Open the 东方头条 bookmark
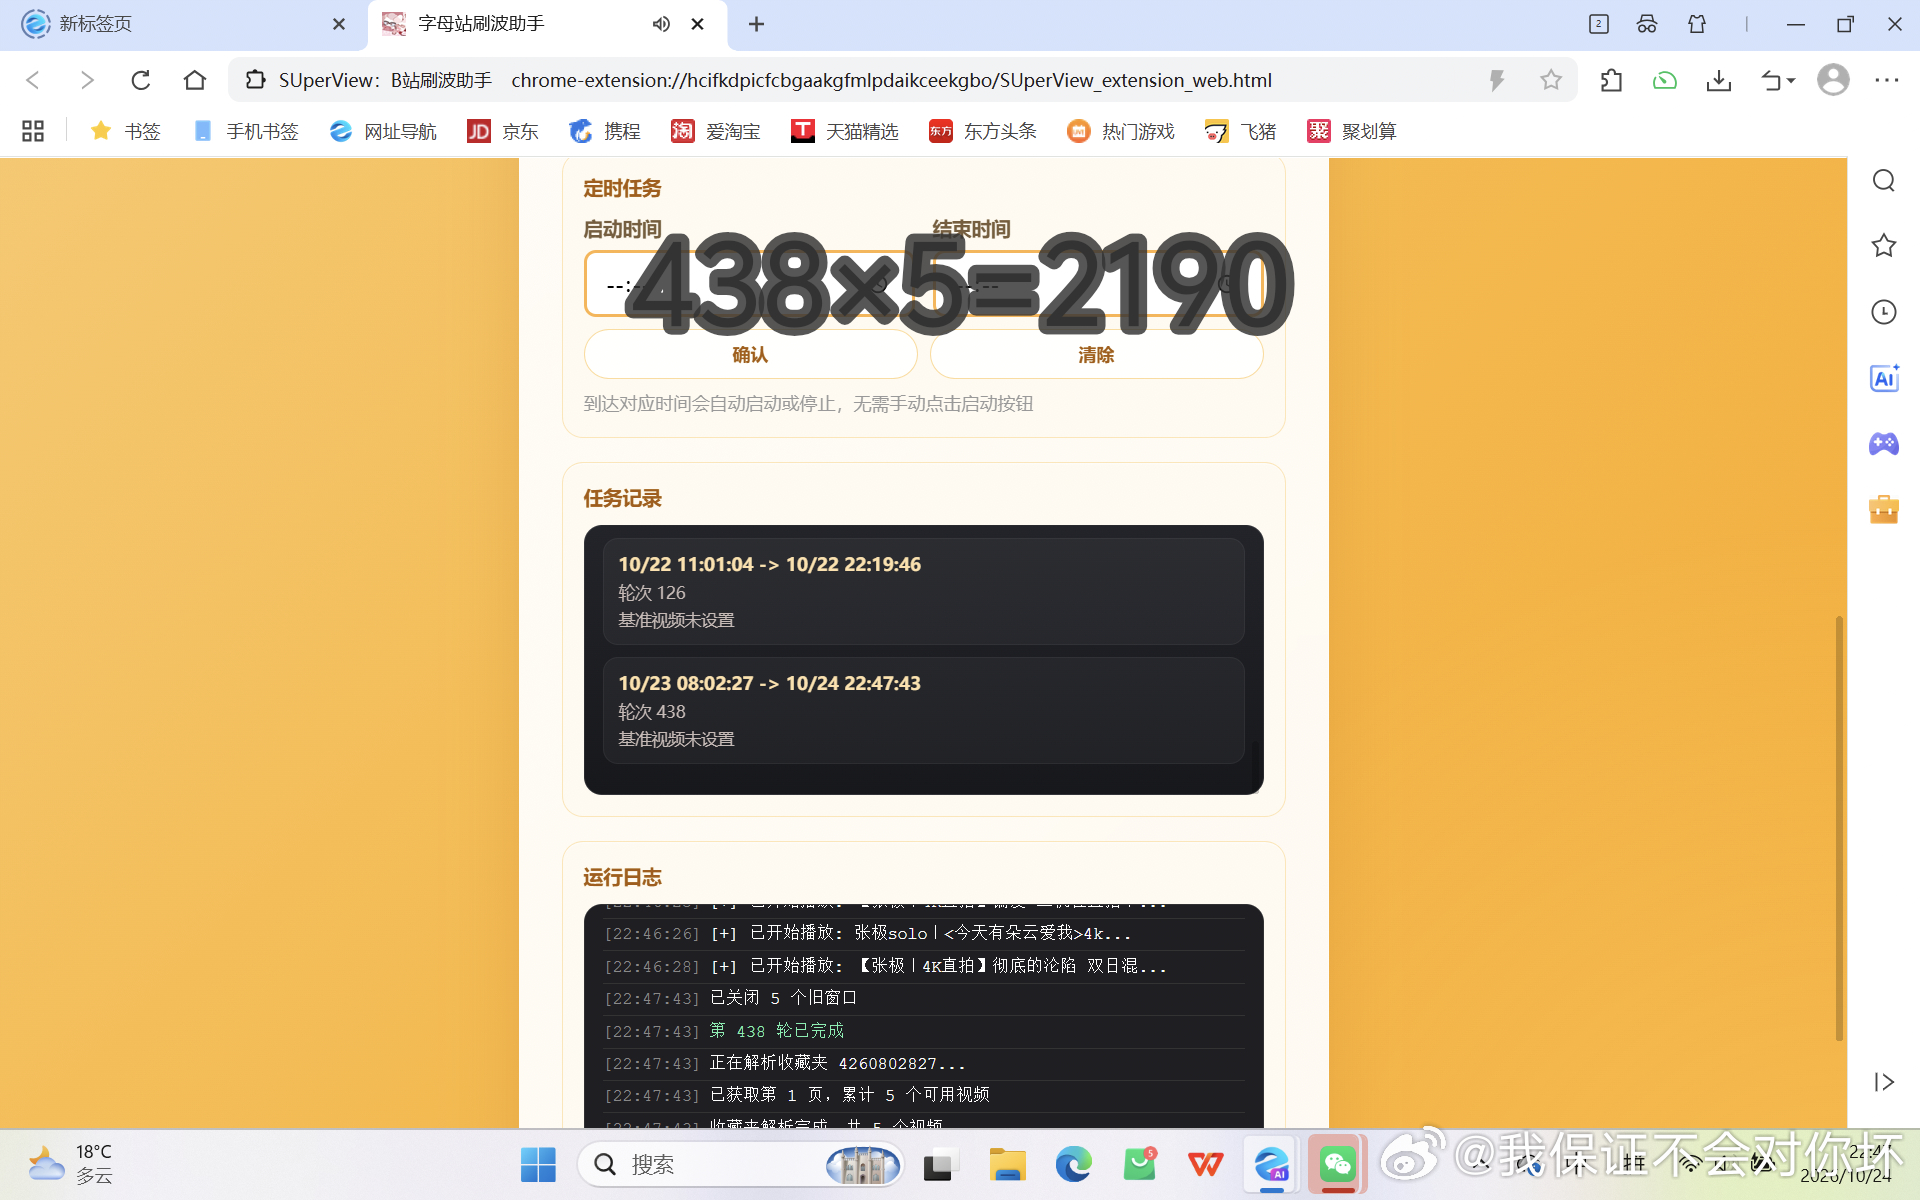The width and height of the screenshot is (1920, 1200). pyautogui.click(x=983, y=131)
